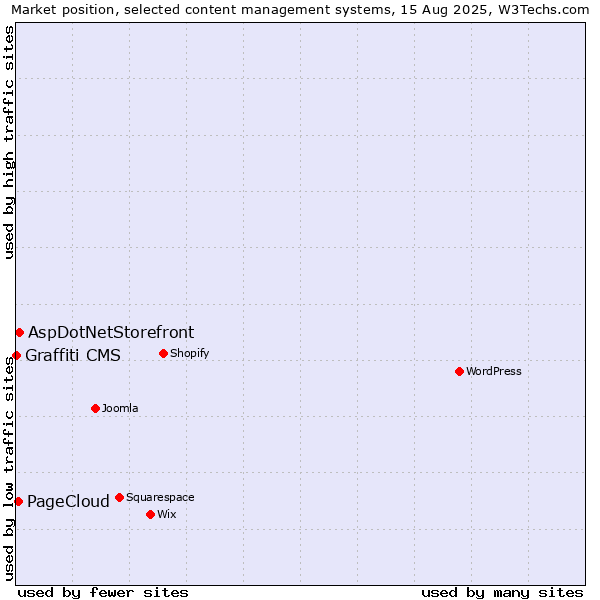Image resolution: width=600 pixels, height=600 pixels.
Task: Select the WordPress red marker
Action: 460,372
